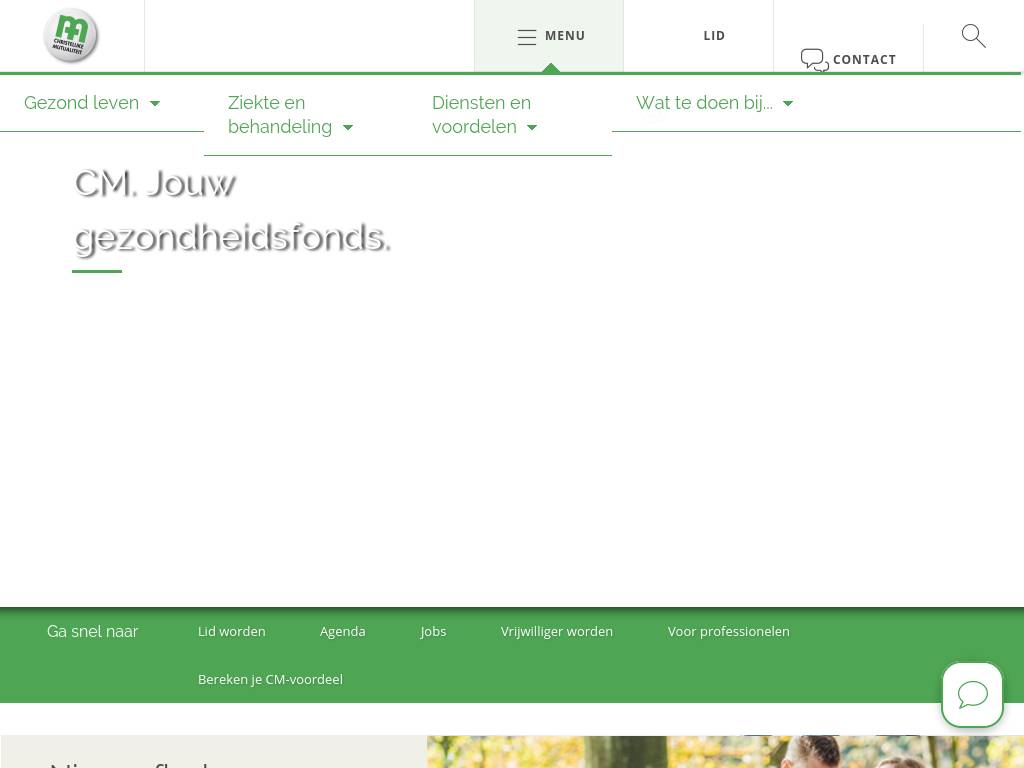
Task: Expand the Diensten en voordelen dropdown
Action: pos(532,127)
